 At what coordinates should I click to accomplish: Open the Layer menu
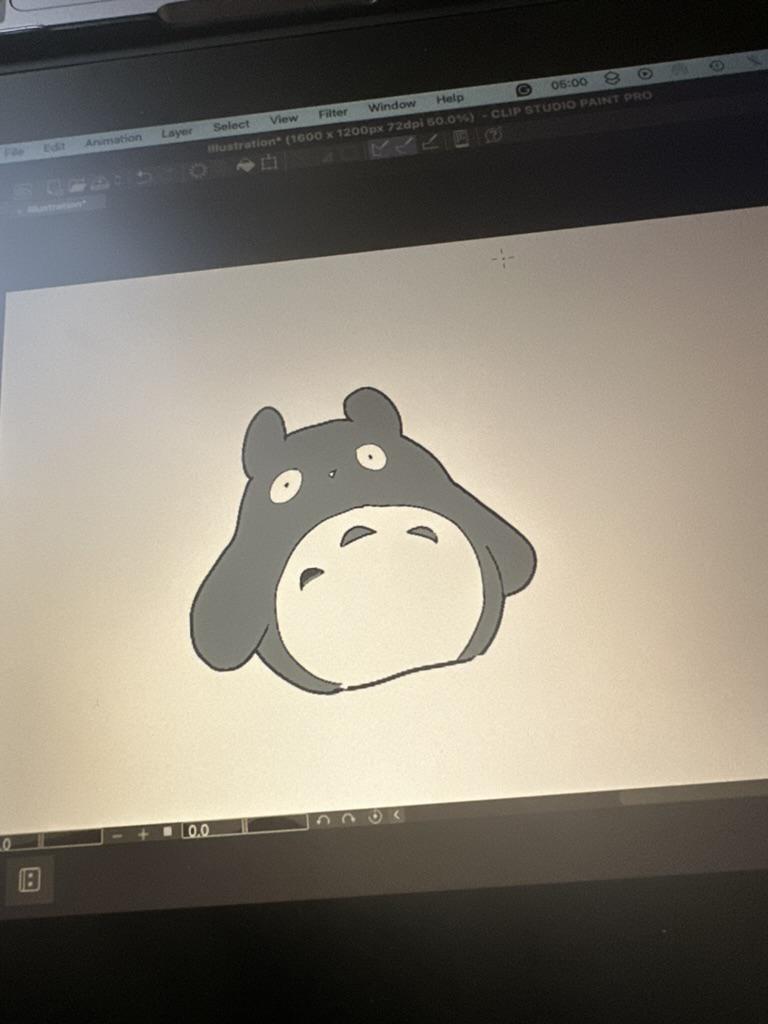177,133
